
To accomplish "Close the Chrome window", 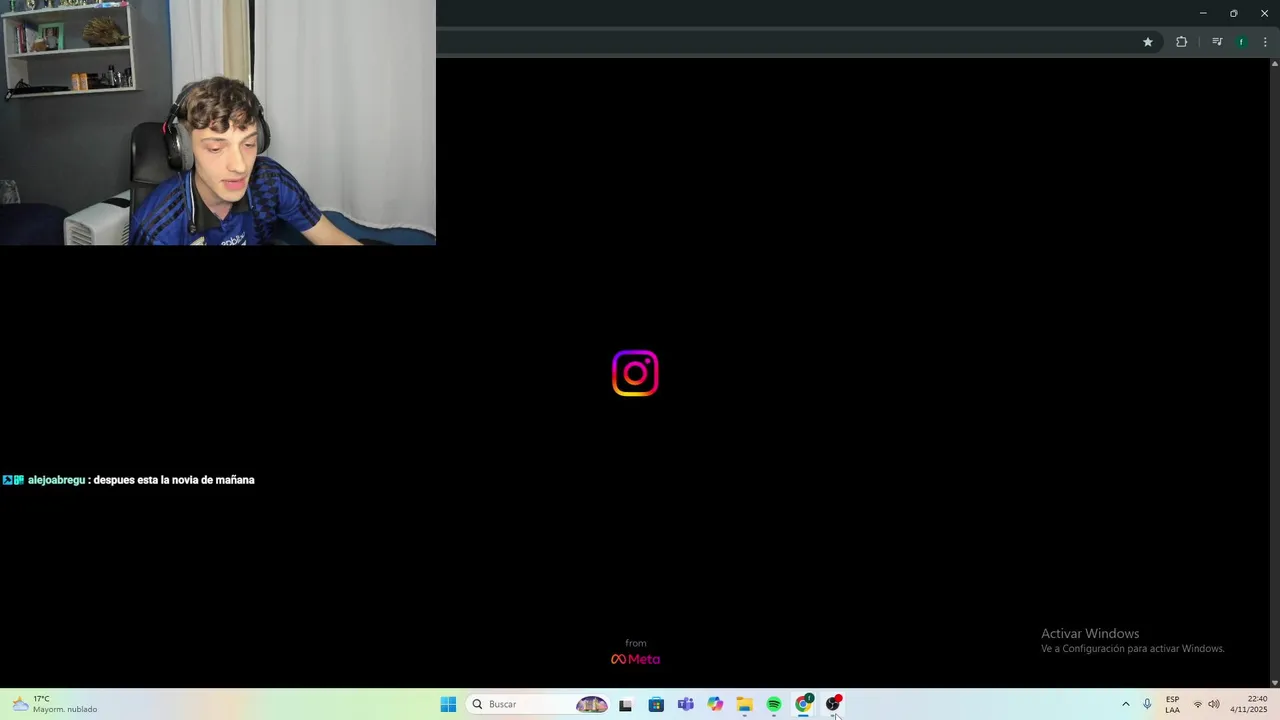I will click(x=1264, y=13).
